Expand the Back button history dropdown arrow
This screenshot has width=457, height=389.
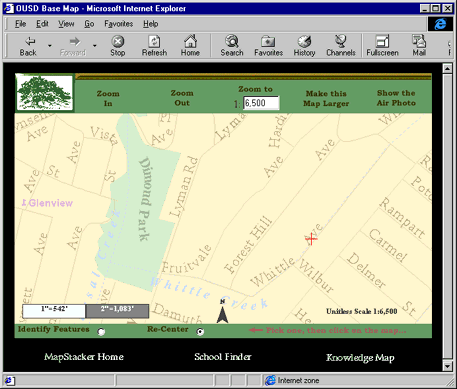[50, 46]
